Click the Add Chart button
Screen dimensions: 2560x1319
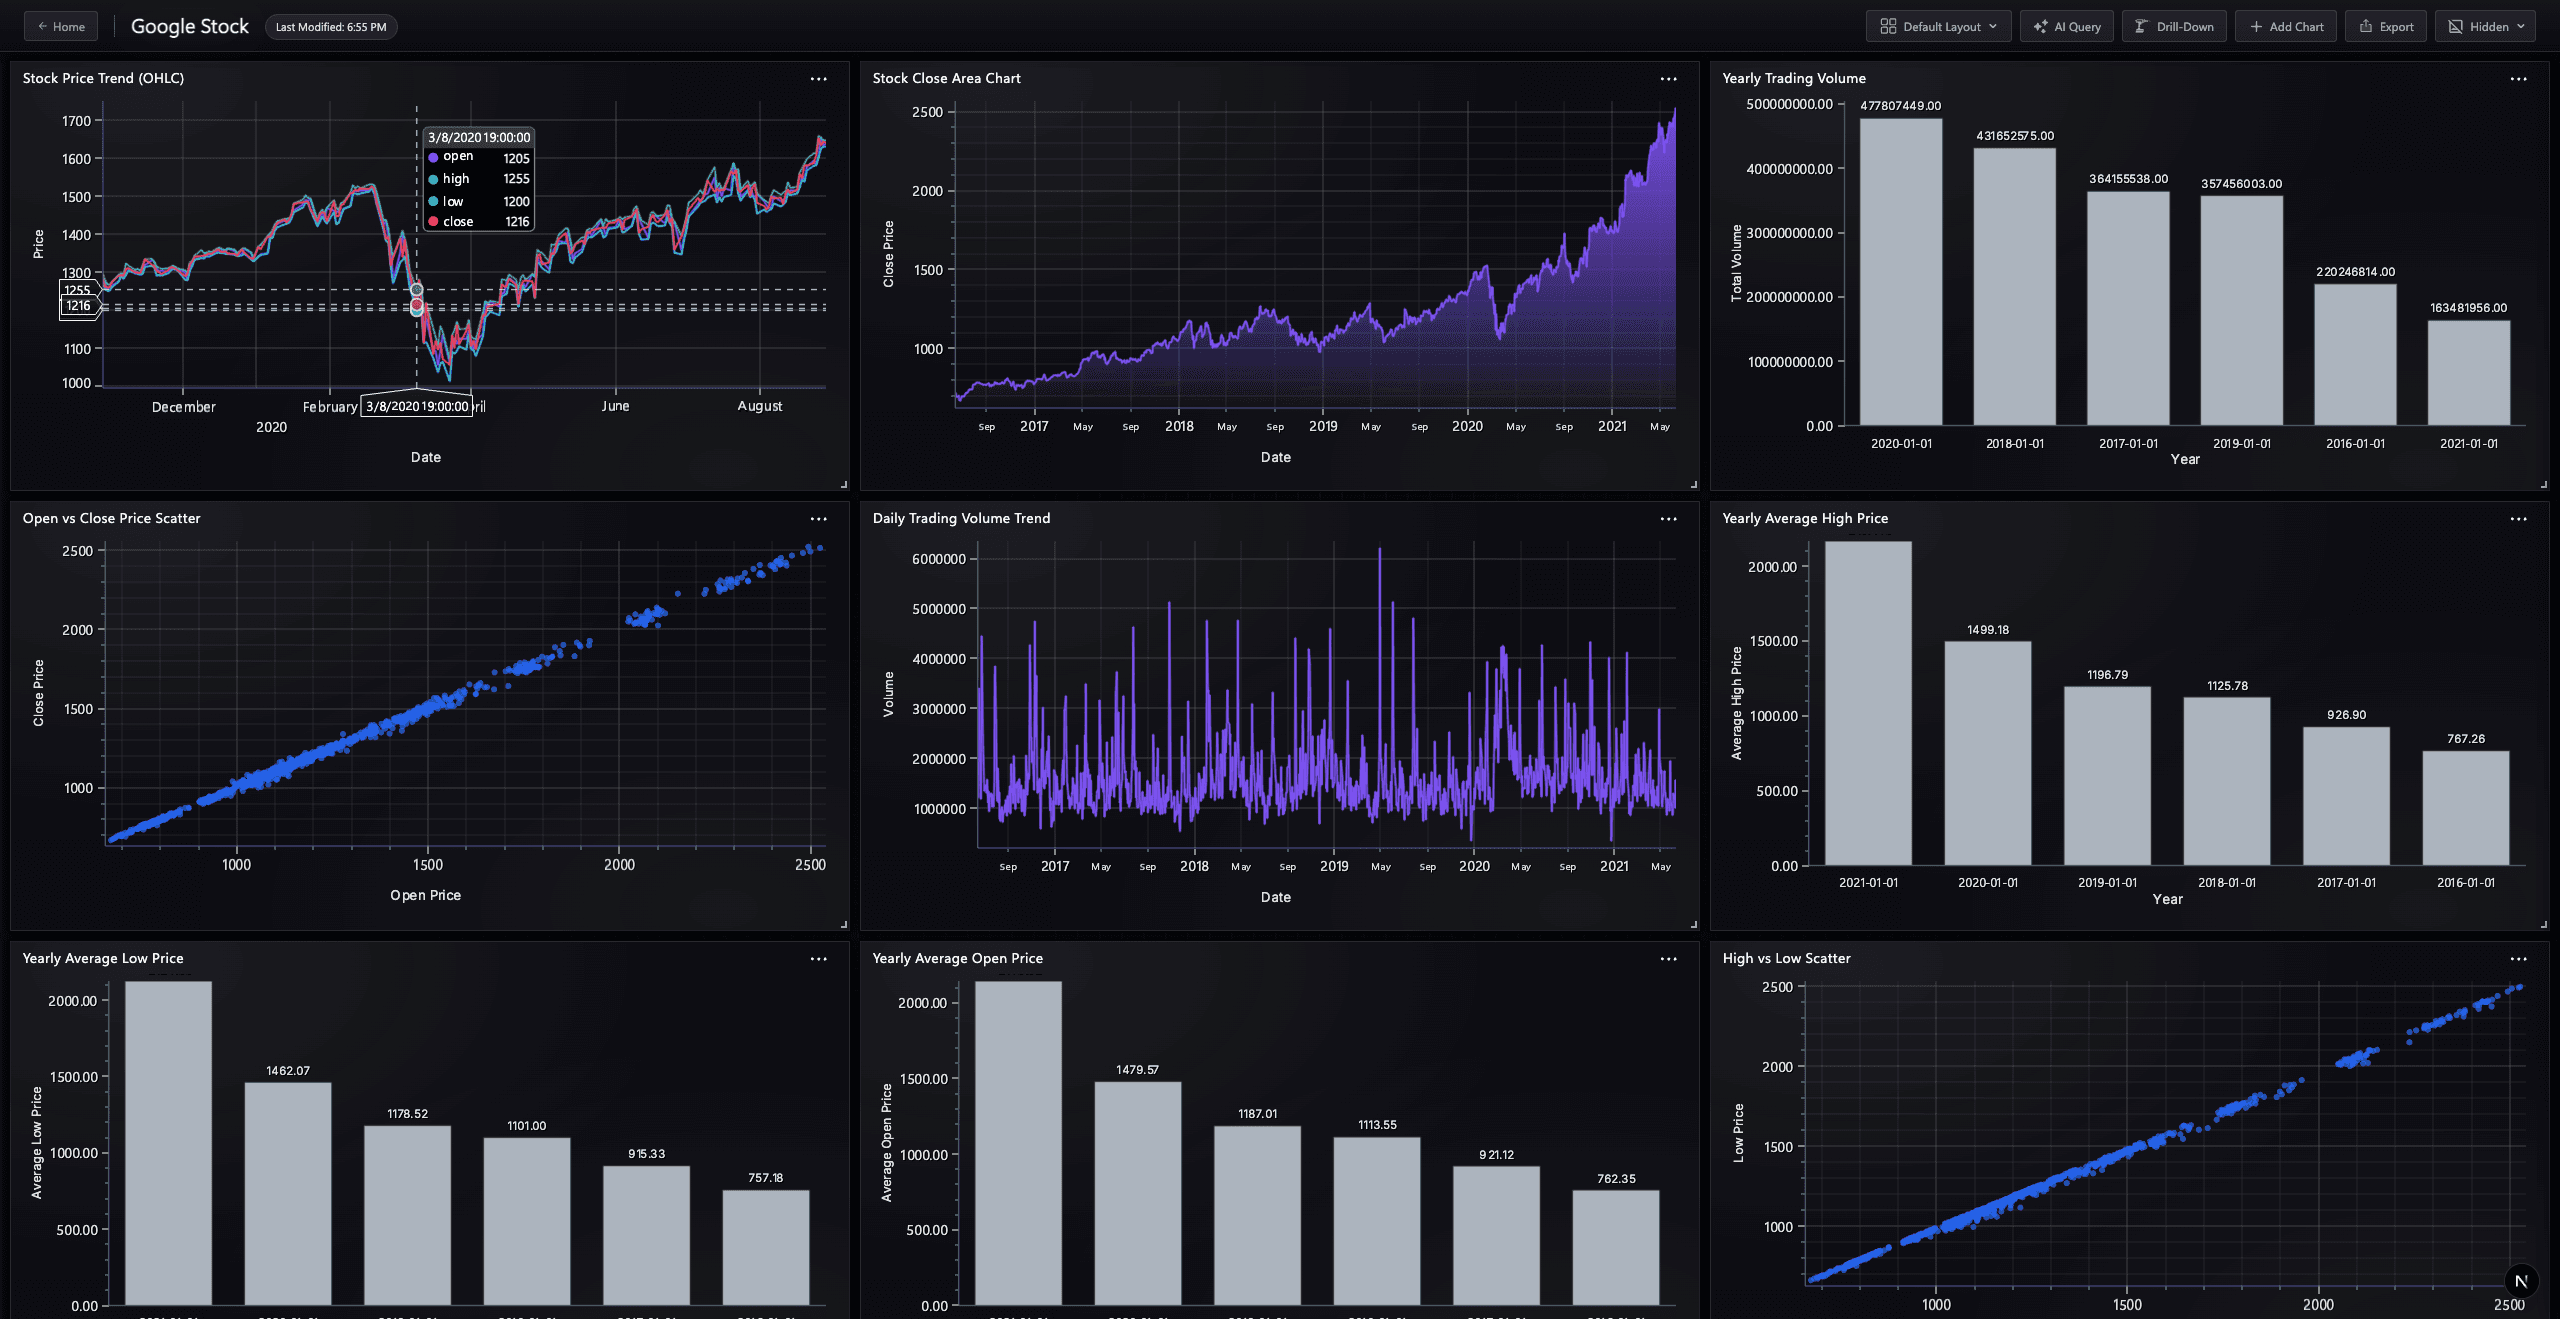coord(2286,27)
